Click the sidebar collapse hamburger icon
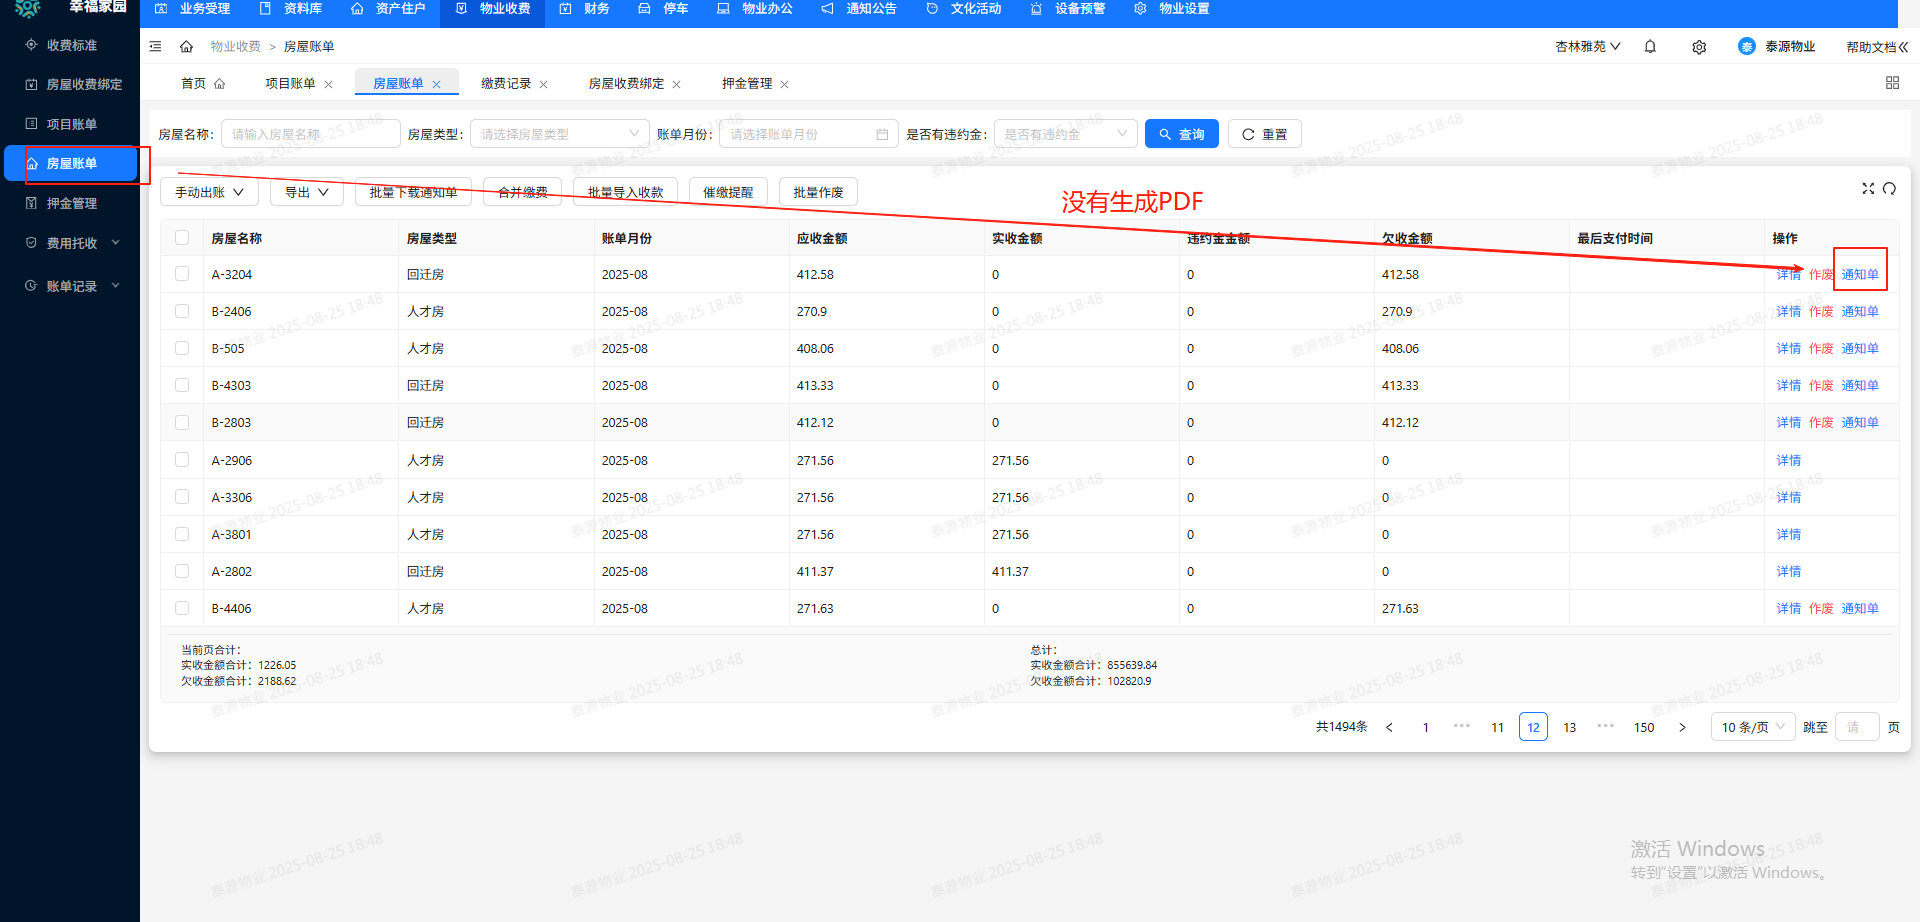 coord(155,47)
